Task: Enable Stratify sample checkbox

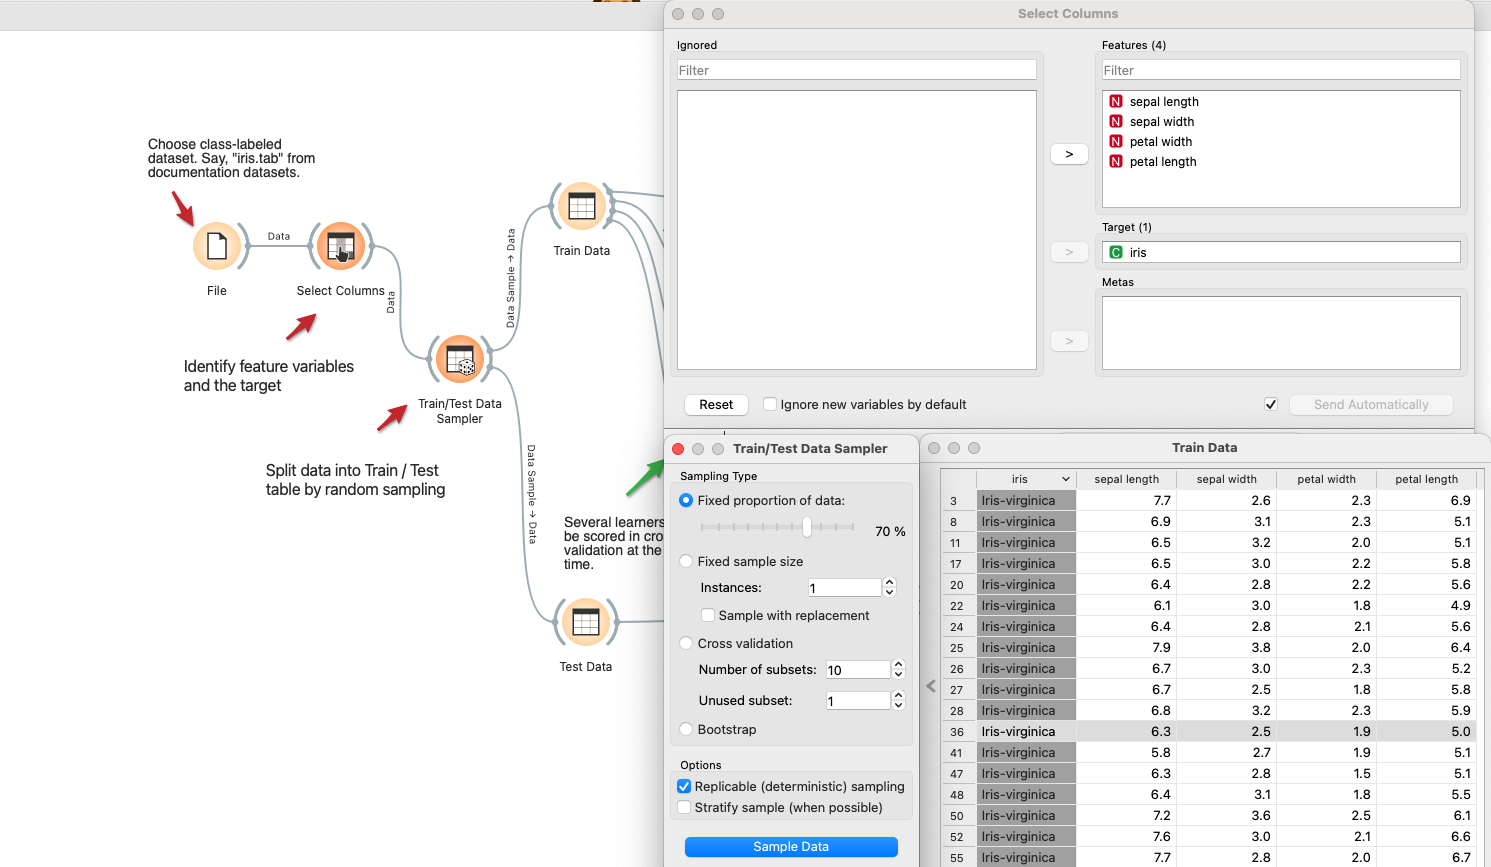Action: coord(685,807)
